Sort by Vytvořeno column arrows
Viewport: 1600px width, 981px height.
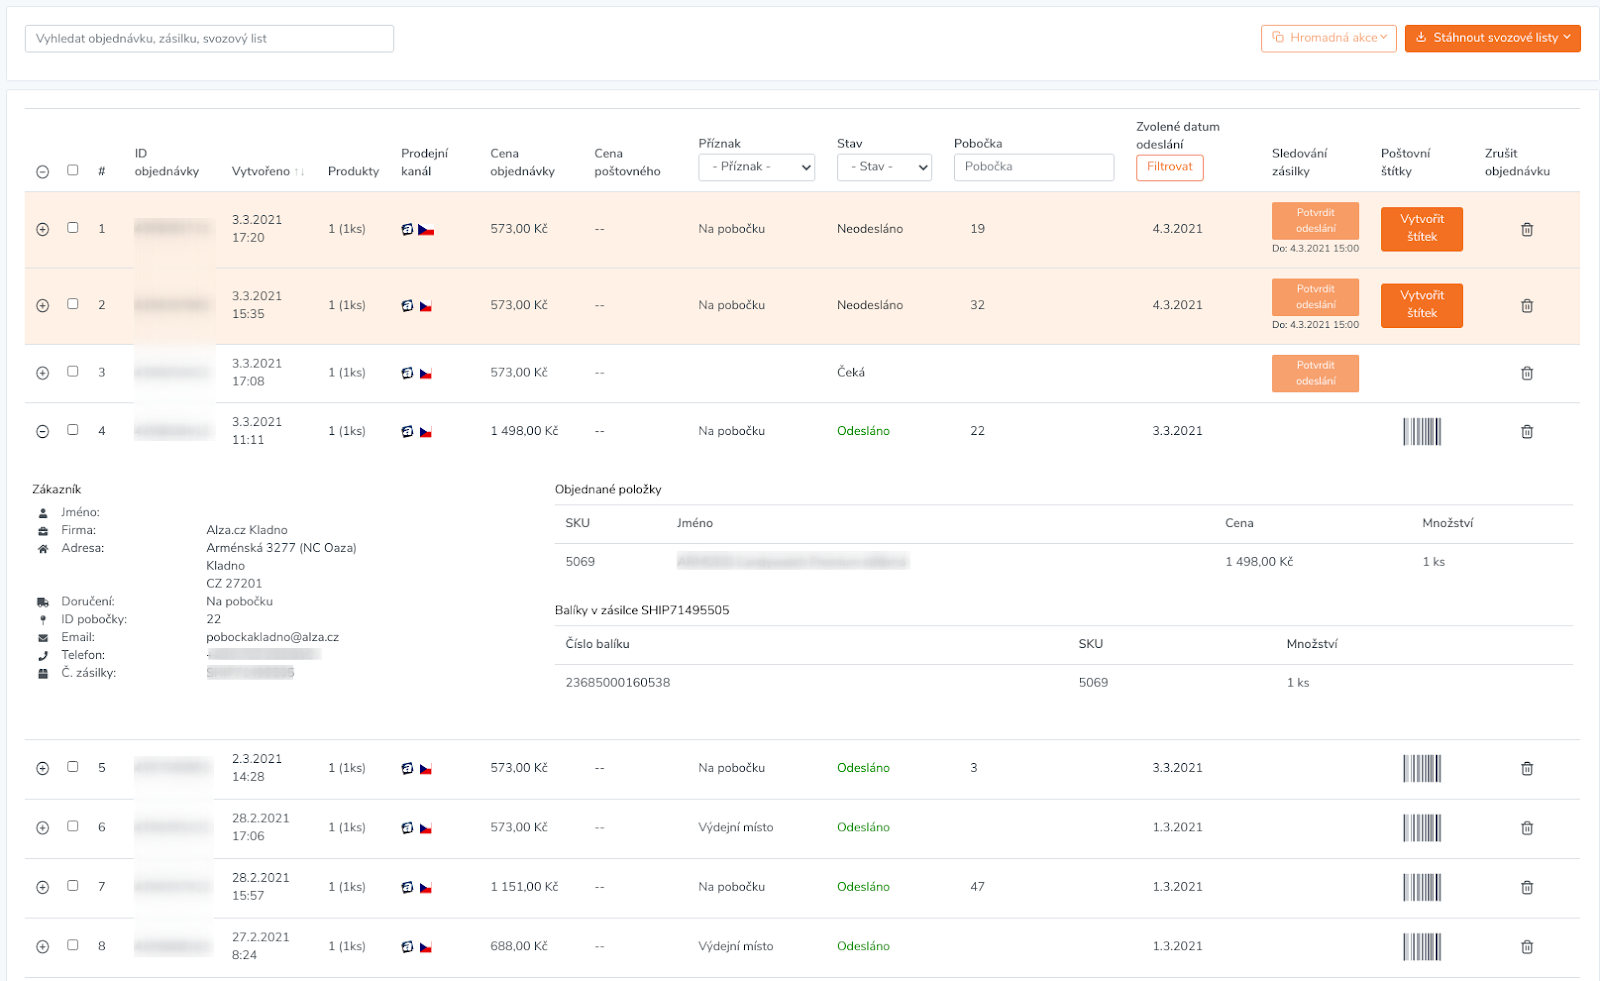click(299, 172)
